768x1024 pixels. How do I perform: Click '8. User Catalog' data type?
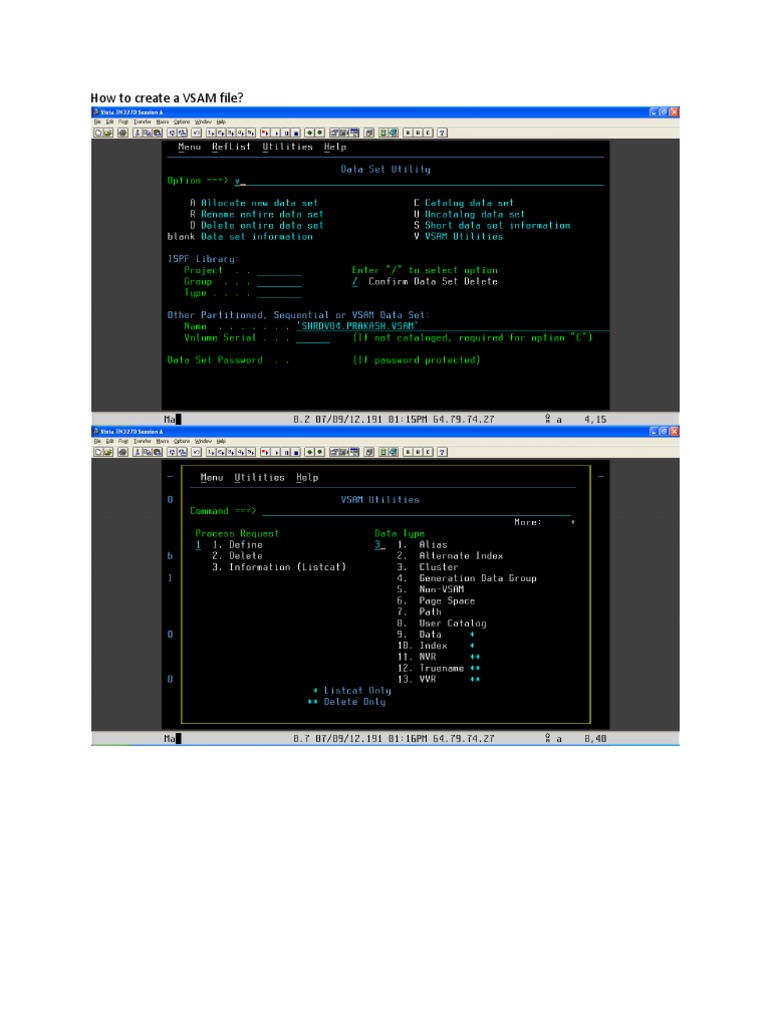click(x=441, y=623)
